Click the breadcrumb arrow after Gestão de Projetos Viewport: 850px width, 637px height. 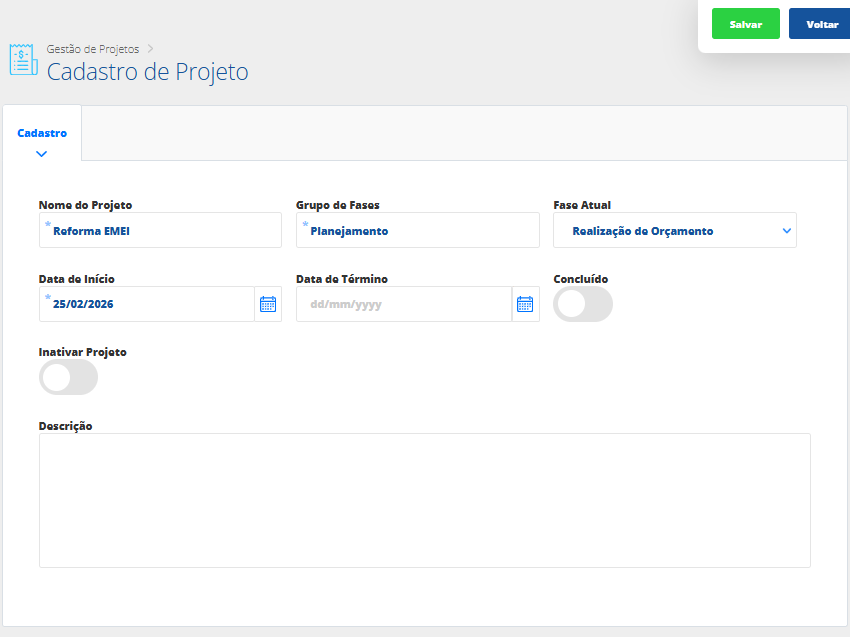point(151,48)
